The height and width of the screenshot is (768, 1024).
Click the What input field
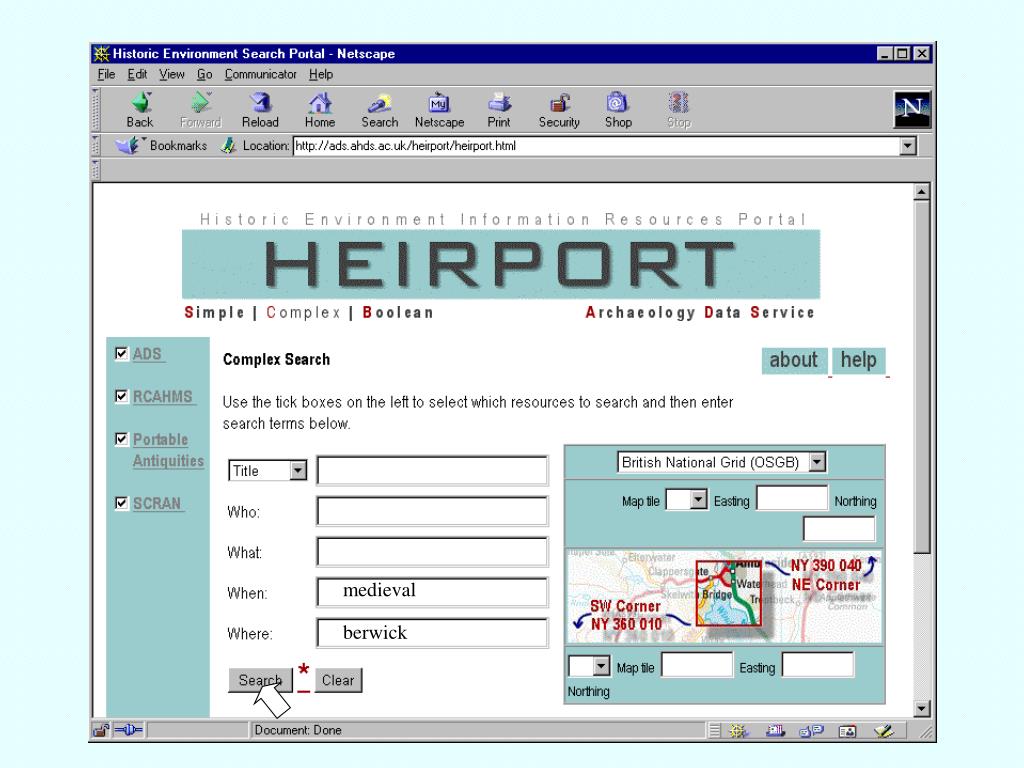tap(432, 552)
